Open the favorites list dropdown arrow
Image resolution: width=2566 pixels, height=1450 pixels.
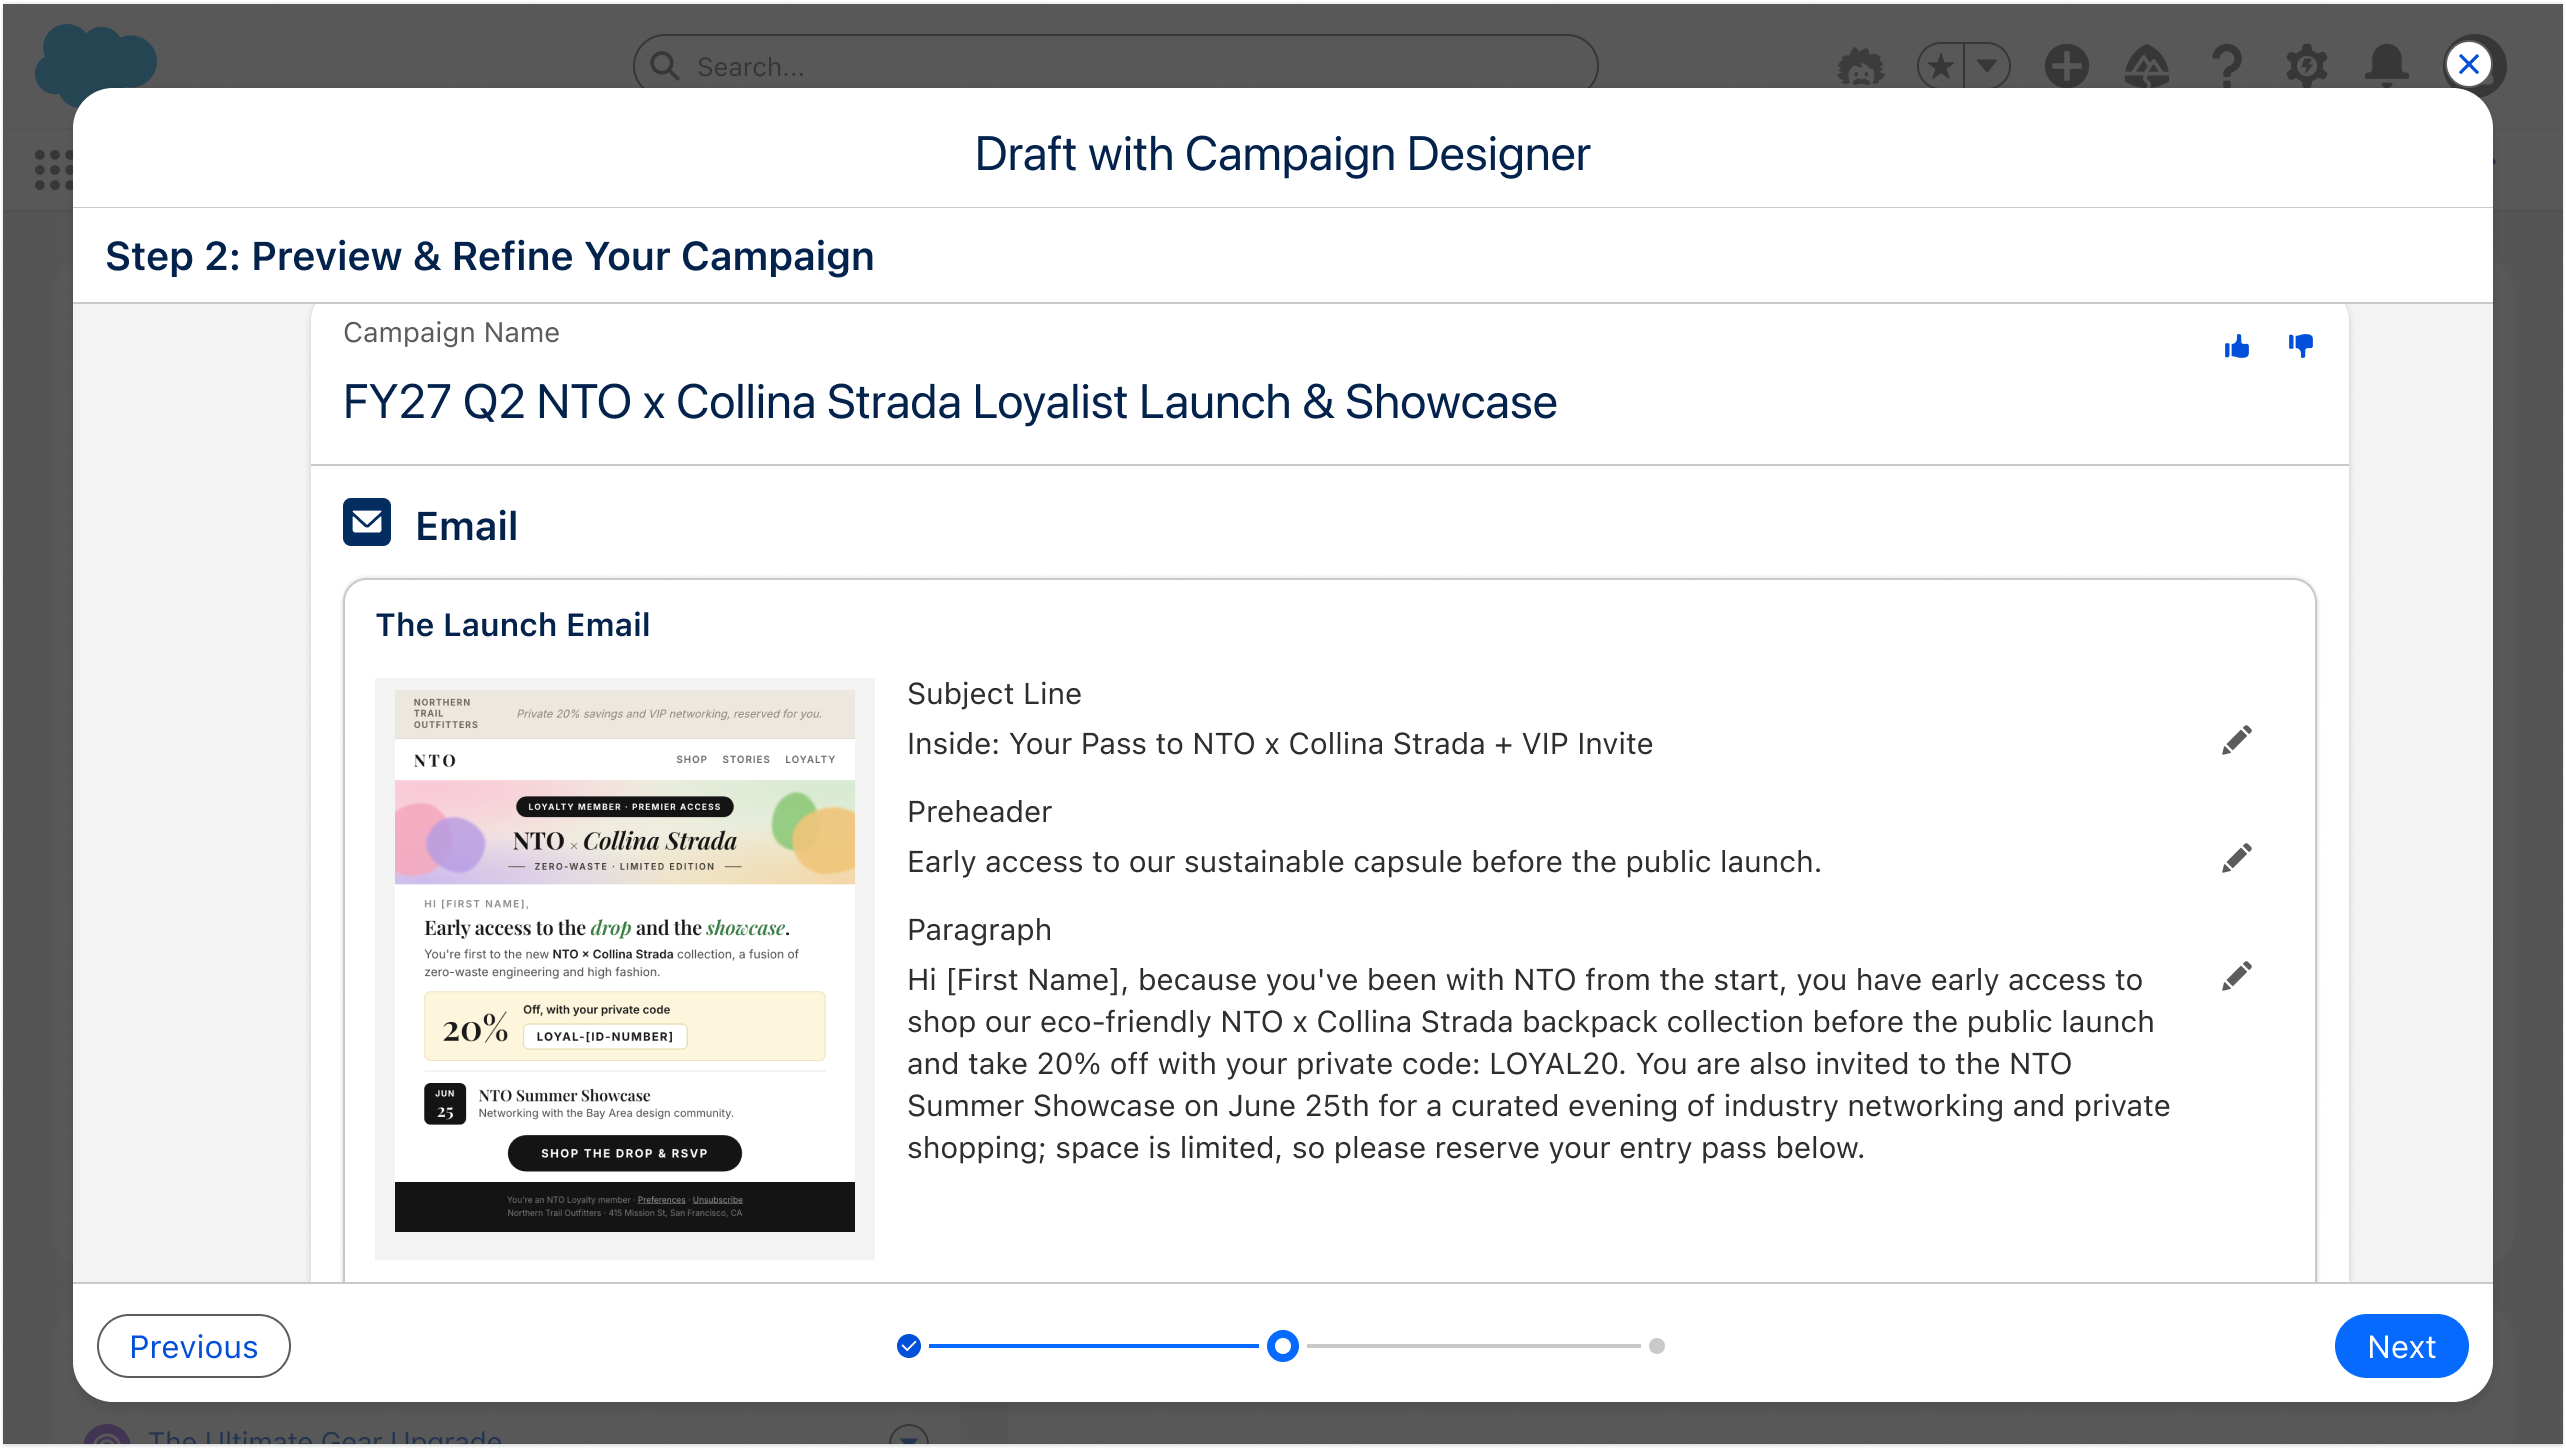tap(1988, 67)
